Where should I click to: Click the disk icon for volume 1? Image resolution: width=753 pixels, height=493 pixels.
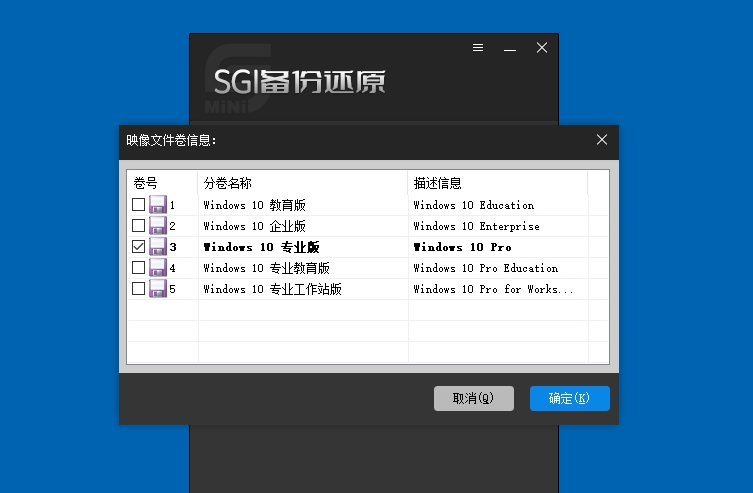(x=158, y=204)
